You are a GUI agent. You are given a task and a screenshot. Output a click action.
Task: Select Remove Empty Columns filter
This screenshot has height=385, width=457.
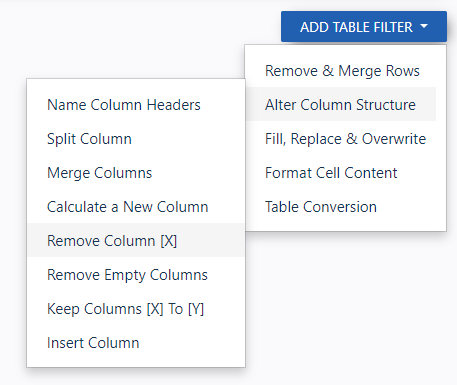pos(136,275)
